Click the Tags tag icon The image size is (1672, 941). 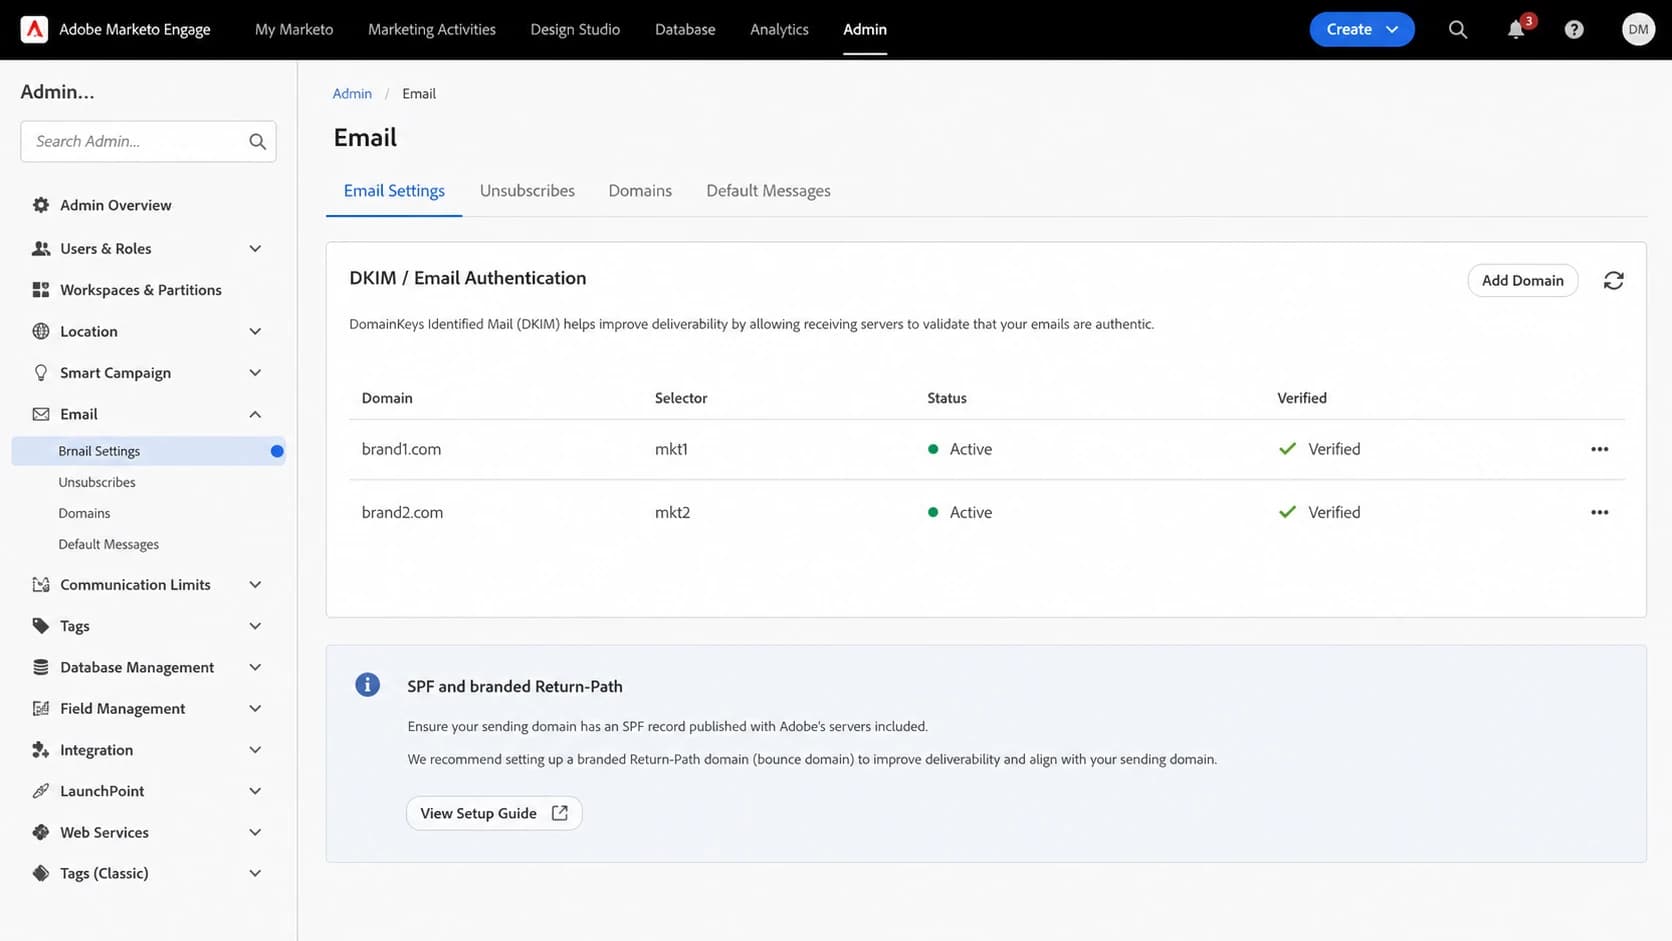(x=41, y=626)
